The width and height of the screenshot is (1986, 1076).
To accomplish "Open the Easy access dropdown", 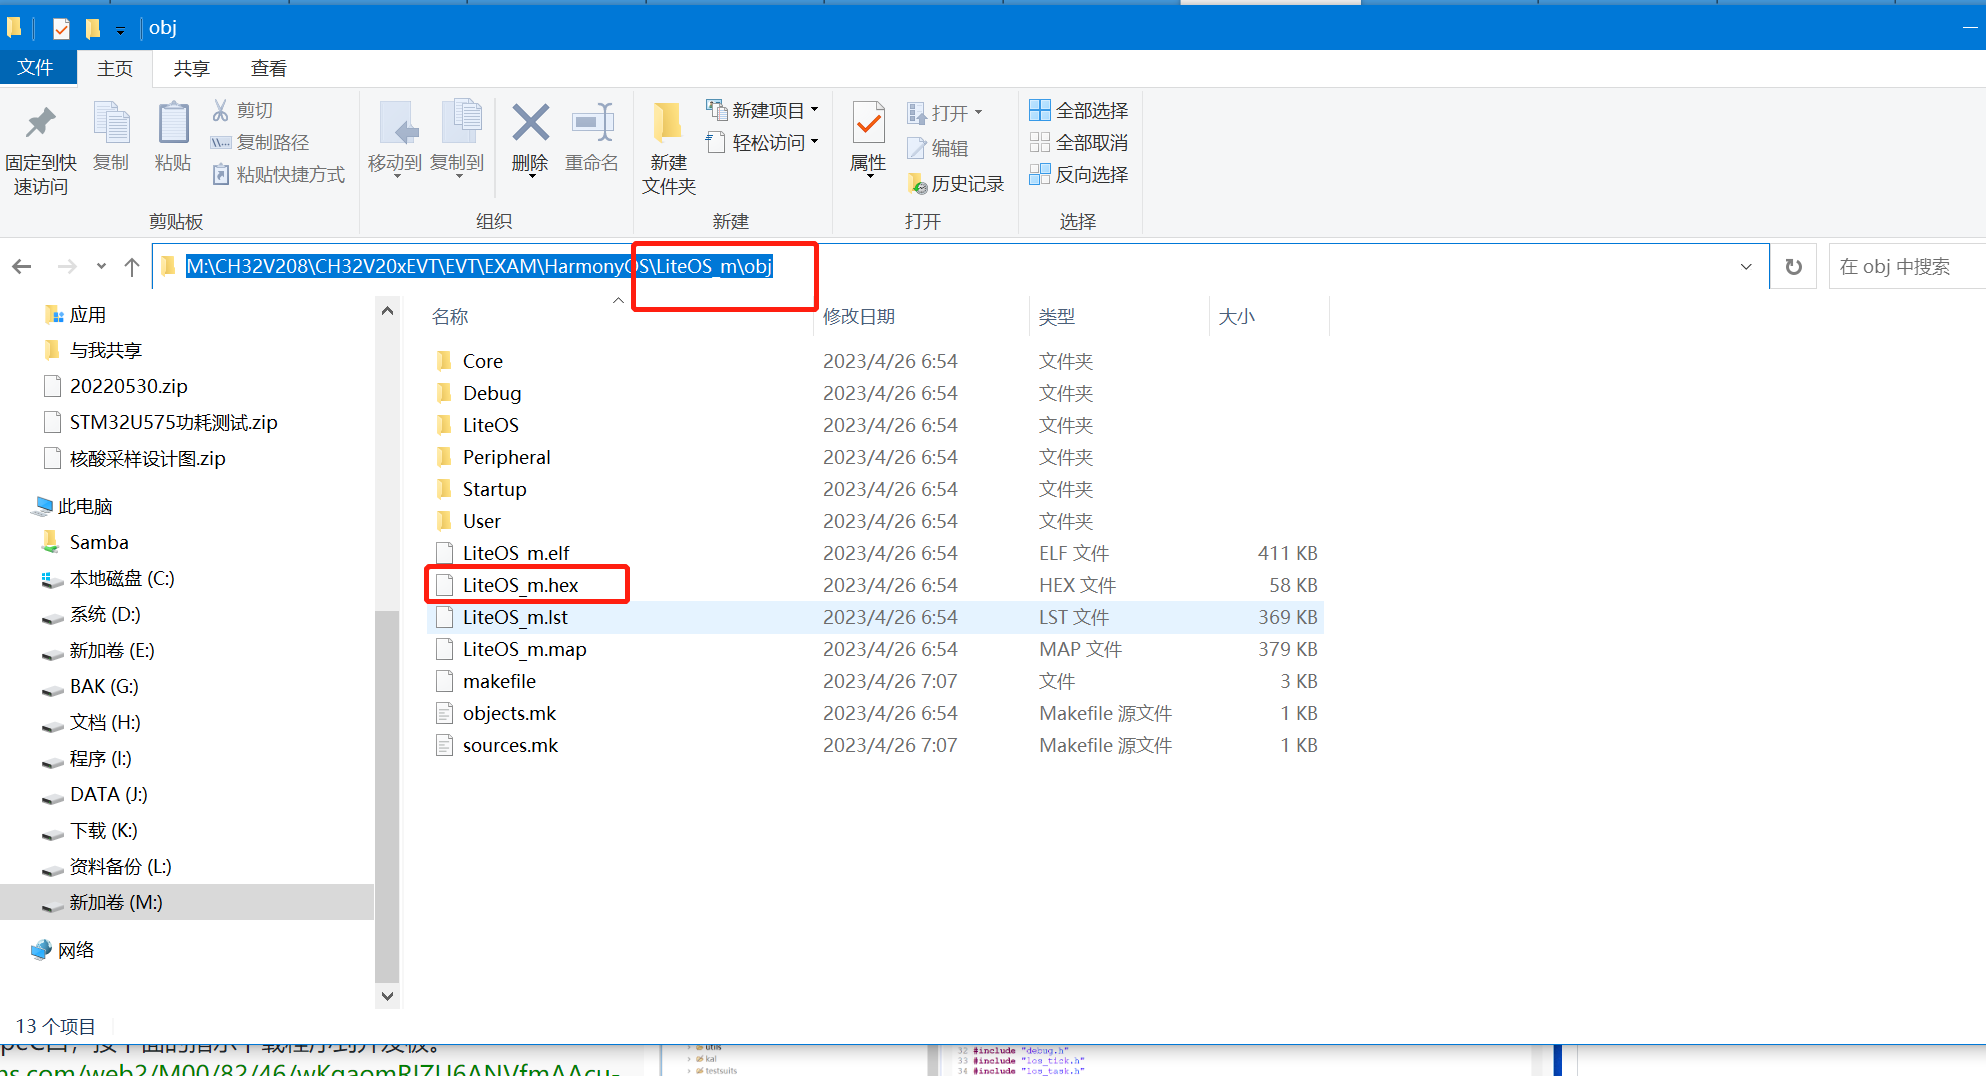I will [x=762, y=142].
